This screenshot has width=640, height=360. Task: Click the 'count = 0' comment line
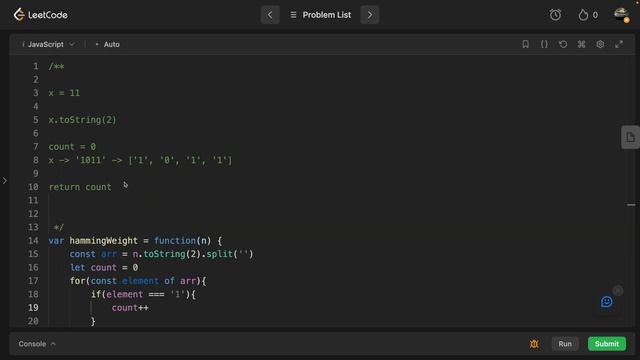[72, 147]
